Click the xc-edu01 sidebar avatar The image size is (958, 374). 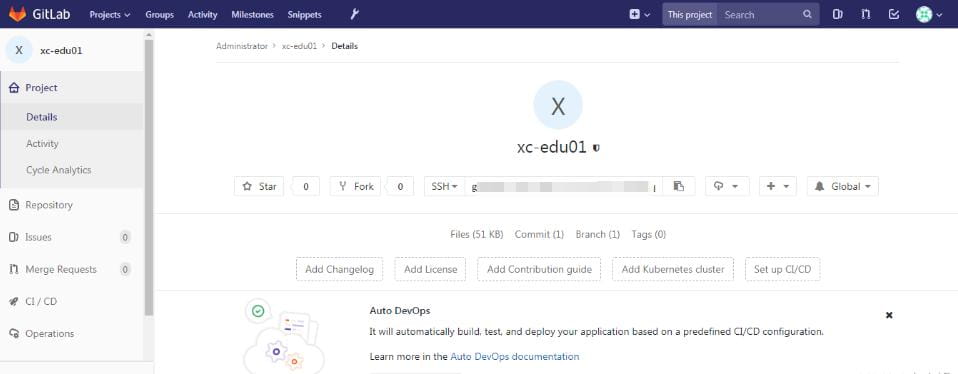click(x=19, y=50)
